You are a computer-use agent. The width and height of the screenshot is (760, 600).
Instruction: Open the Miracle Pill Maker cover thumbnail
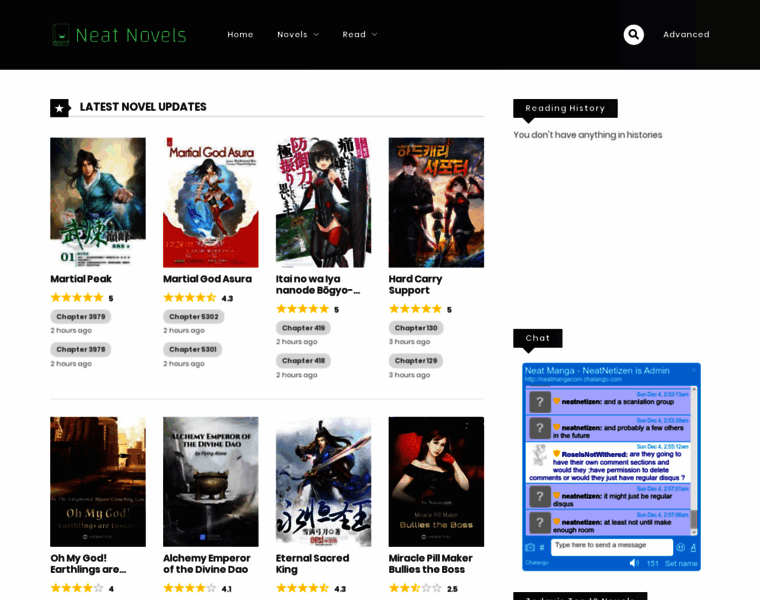(436, 482)
